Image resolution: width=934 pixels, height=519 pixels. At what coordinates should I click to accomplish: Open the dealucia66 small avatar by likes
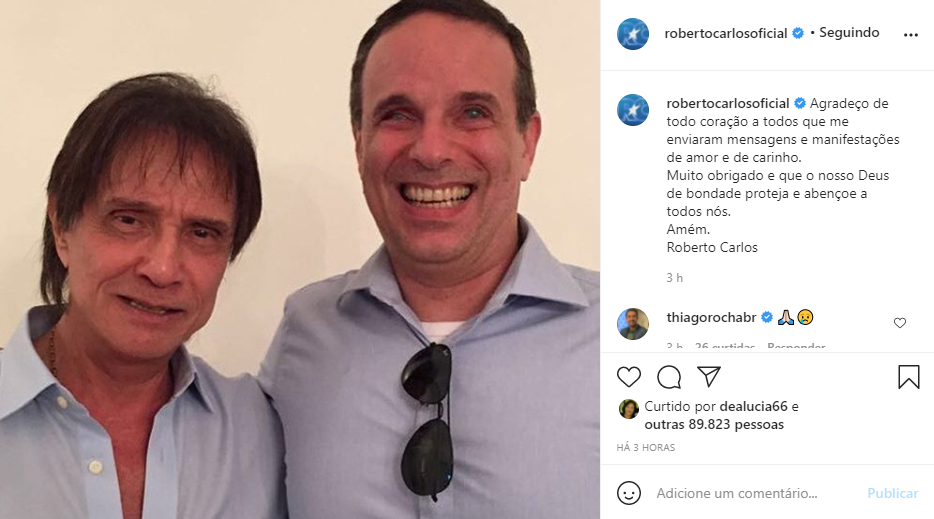(x=628, y=408)
